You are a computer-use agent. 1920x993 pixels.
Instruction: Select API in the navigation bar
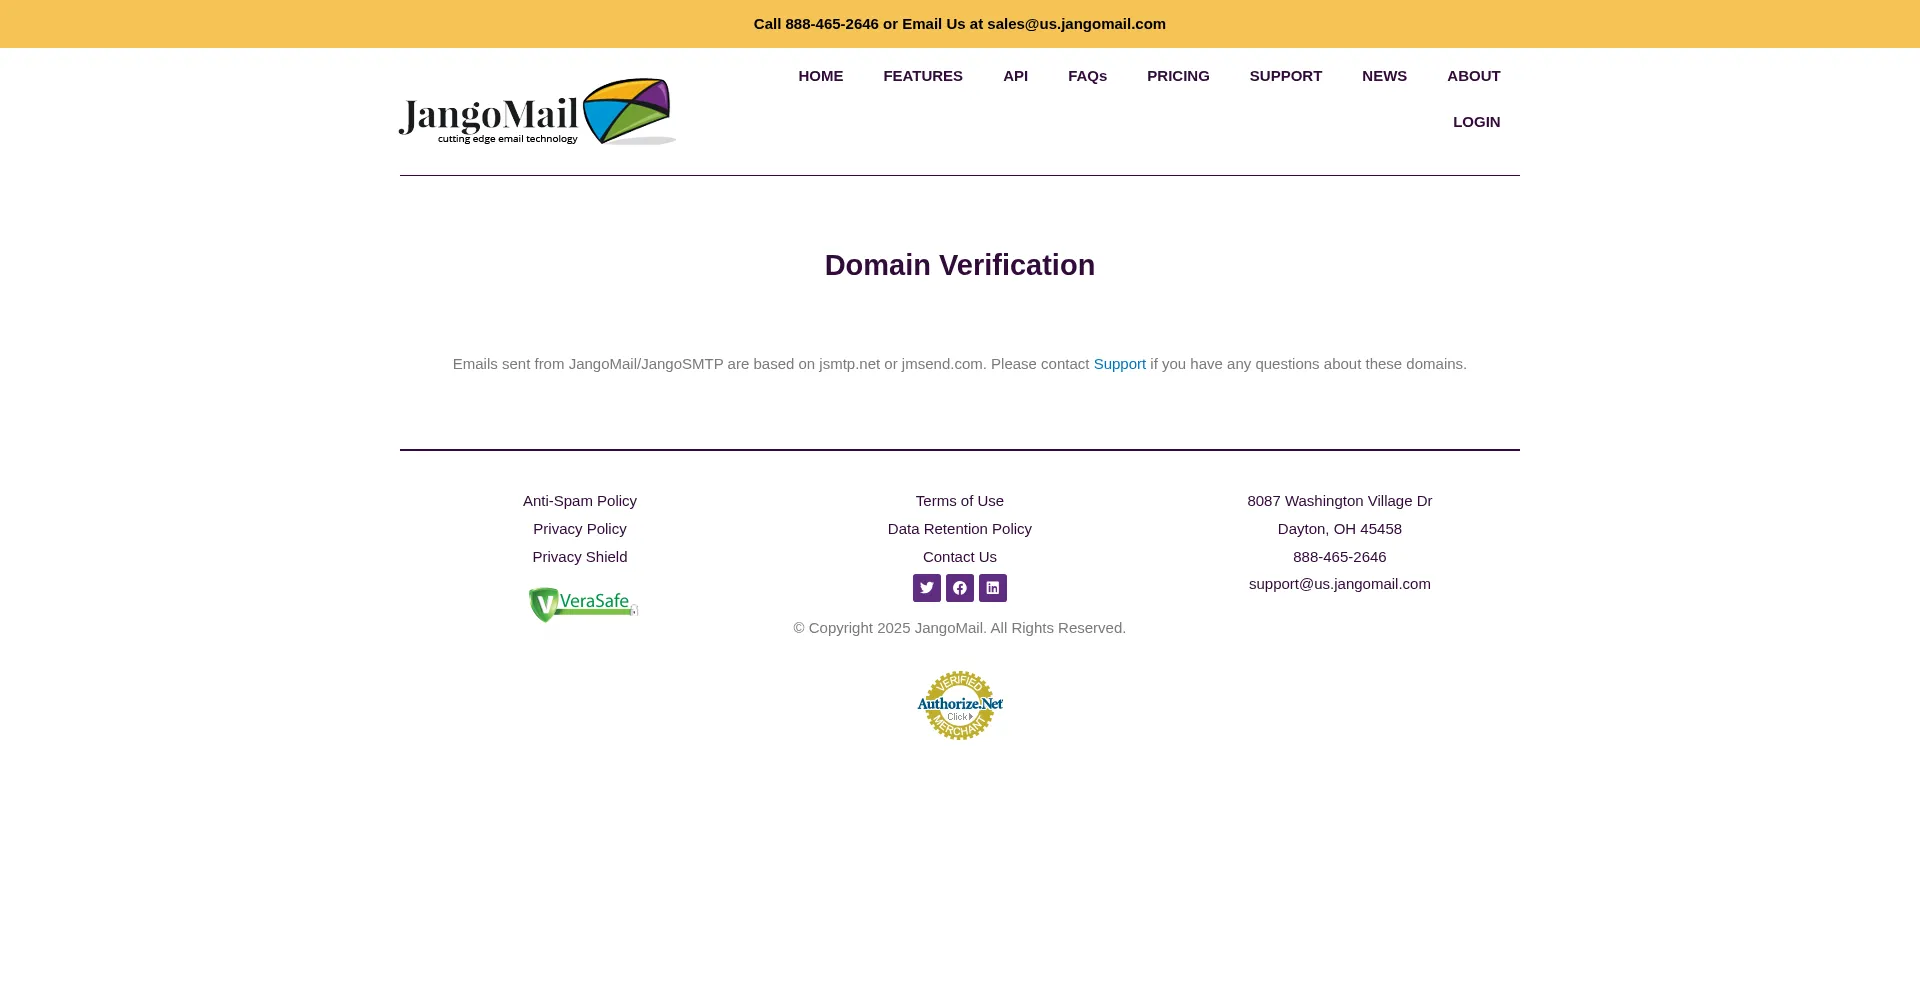click(1015, 76)
